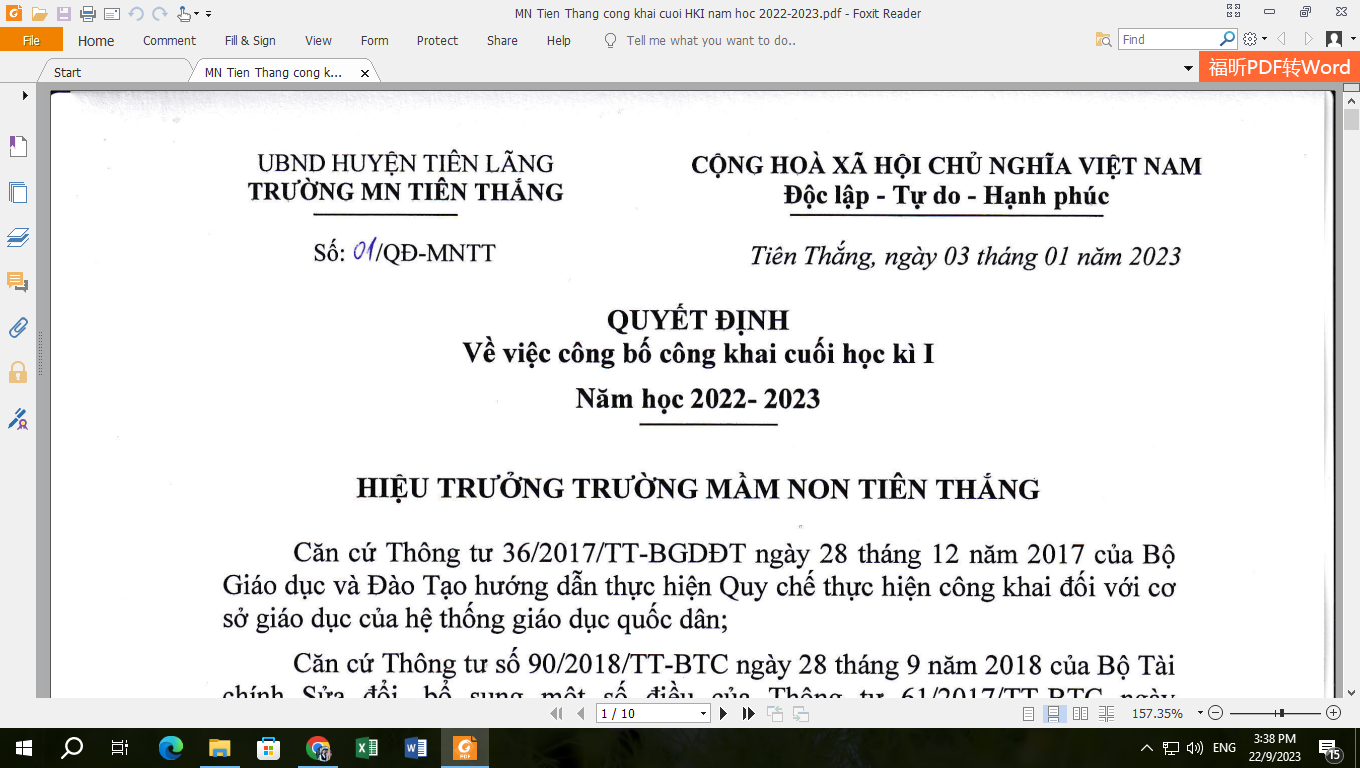Click the zoom in plus button
The height and width of the screenshot is (768, 1360).
tap(1333, 714)
